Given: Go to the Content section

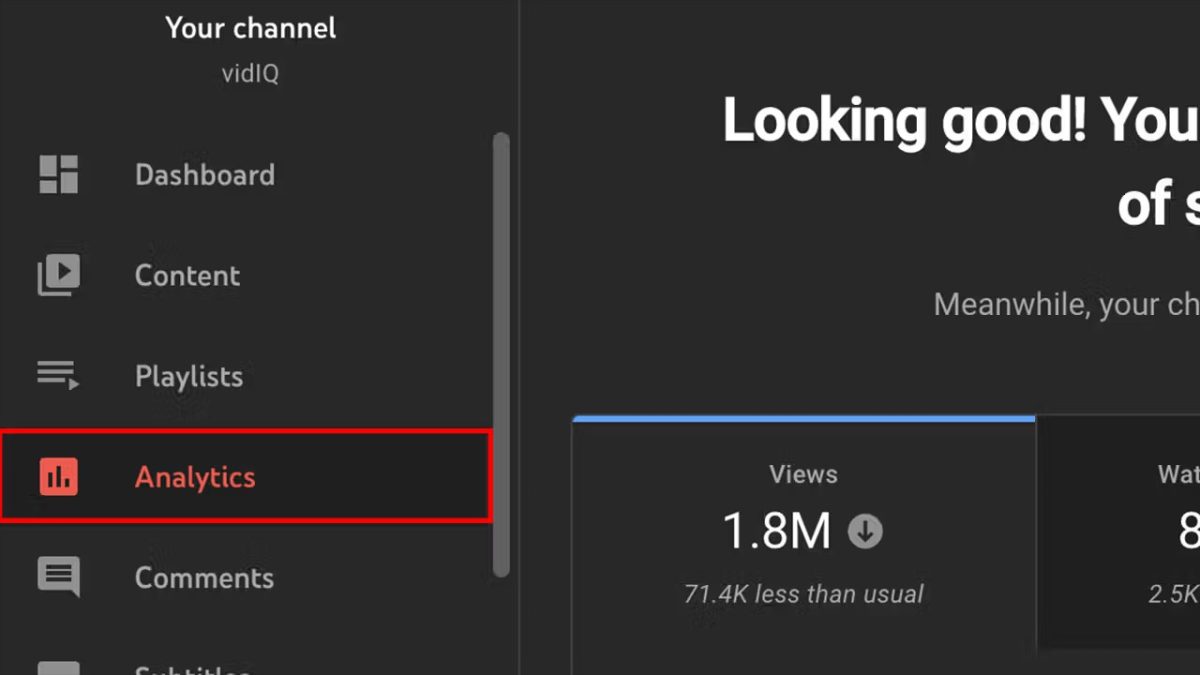Looking at the screenshot, I should pos(246,275).
